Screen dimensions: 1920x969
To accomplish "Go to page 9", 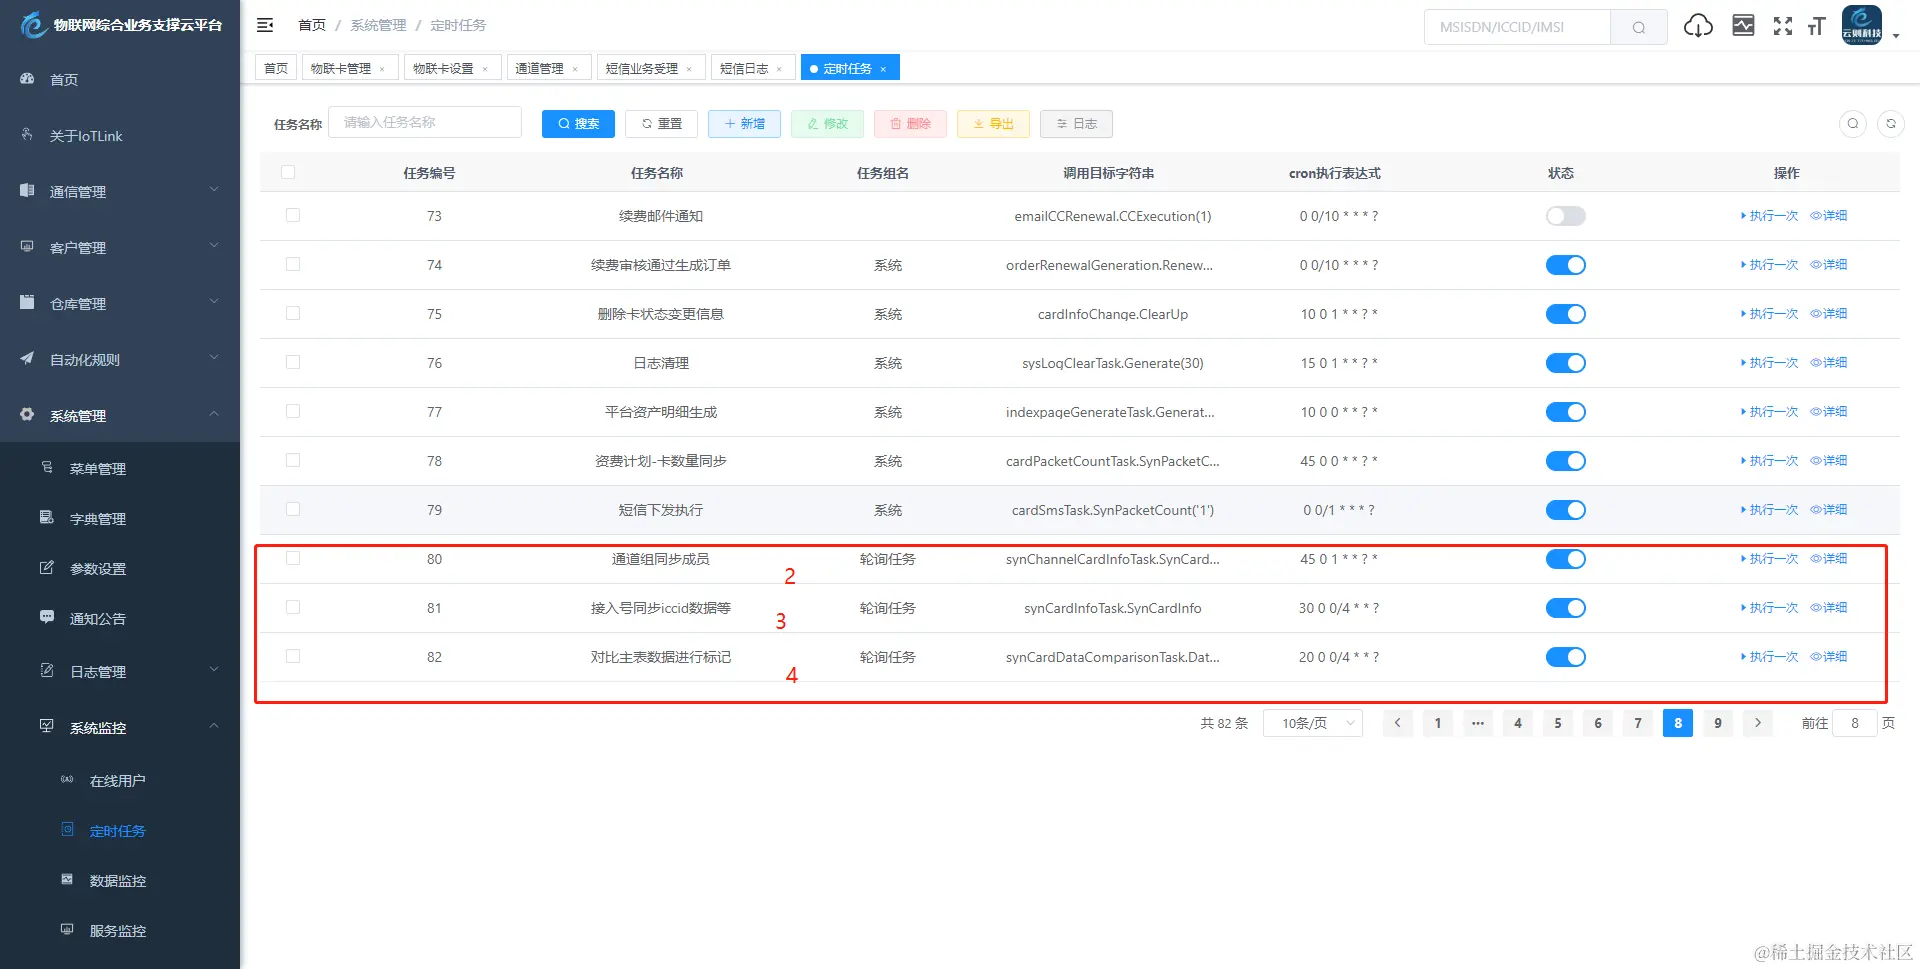I will [x=1718, y=723].
